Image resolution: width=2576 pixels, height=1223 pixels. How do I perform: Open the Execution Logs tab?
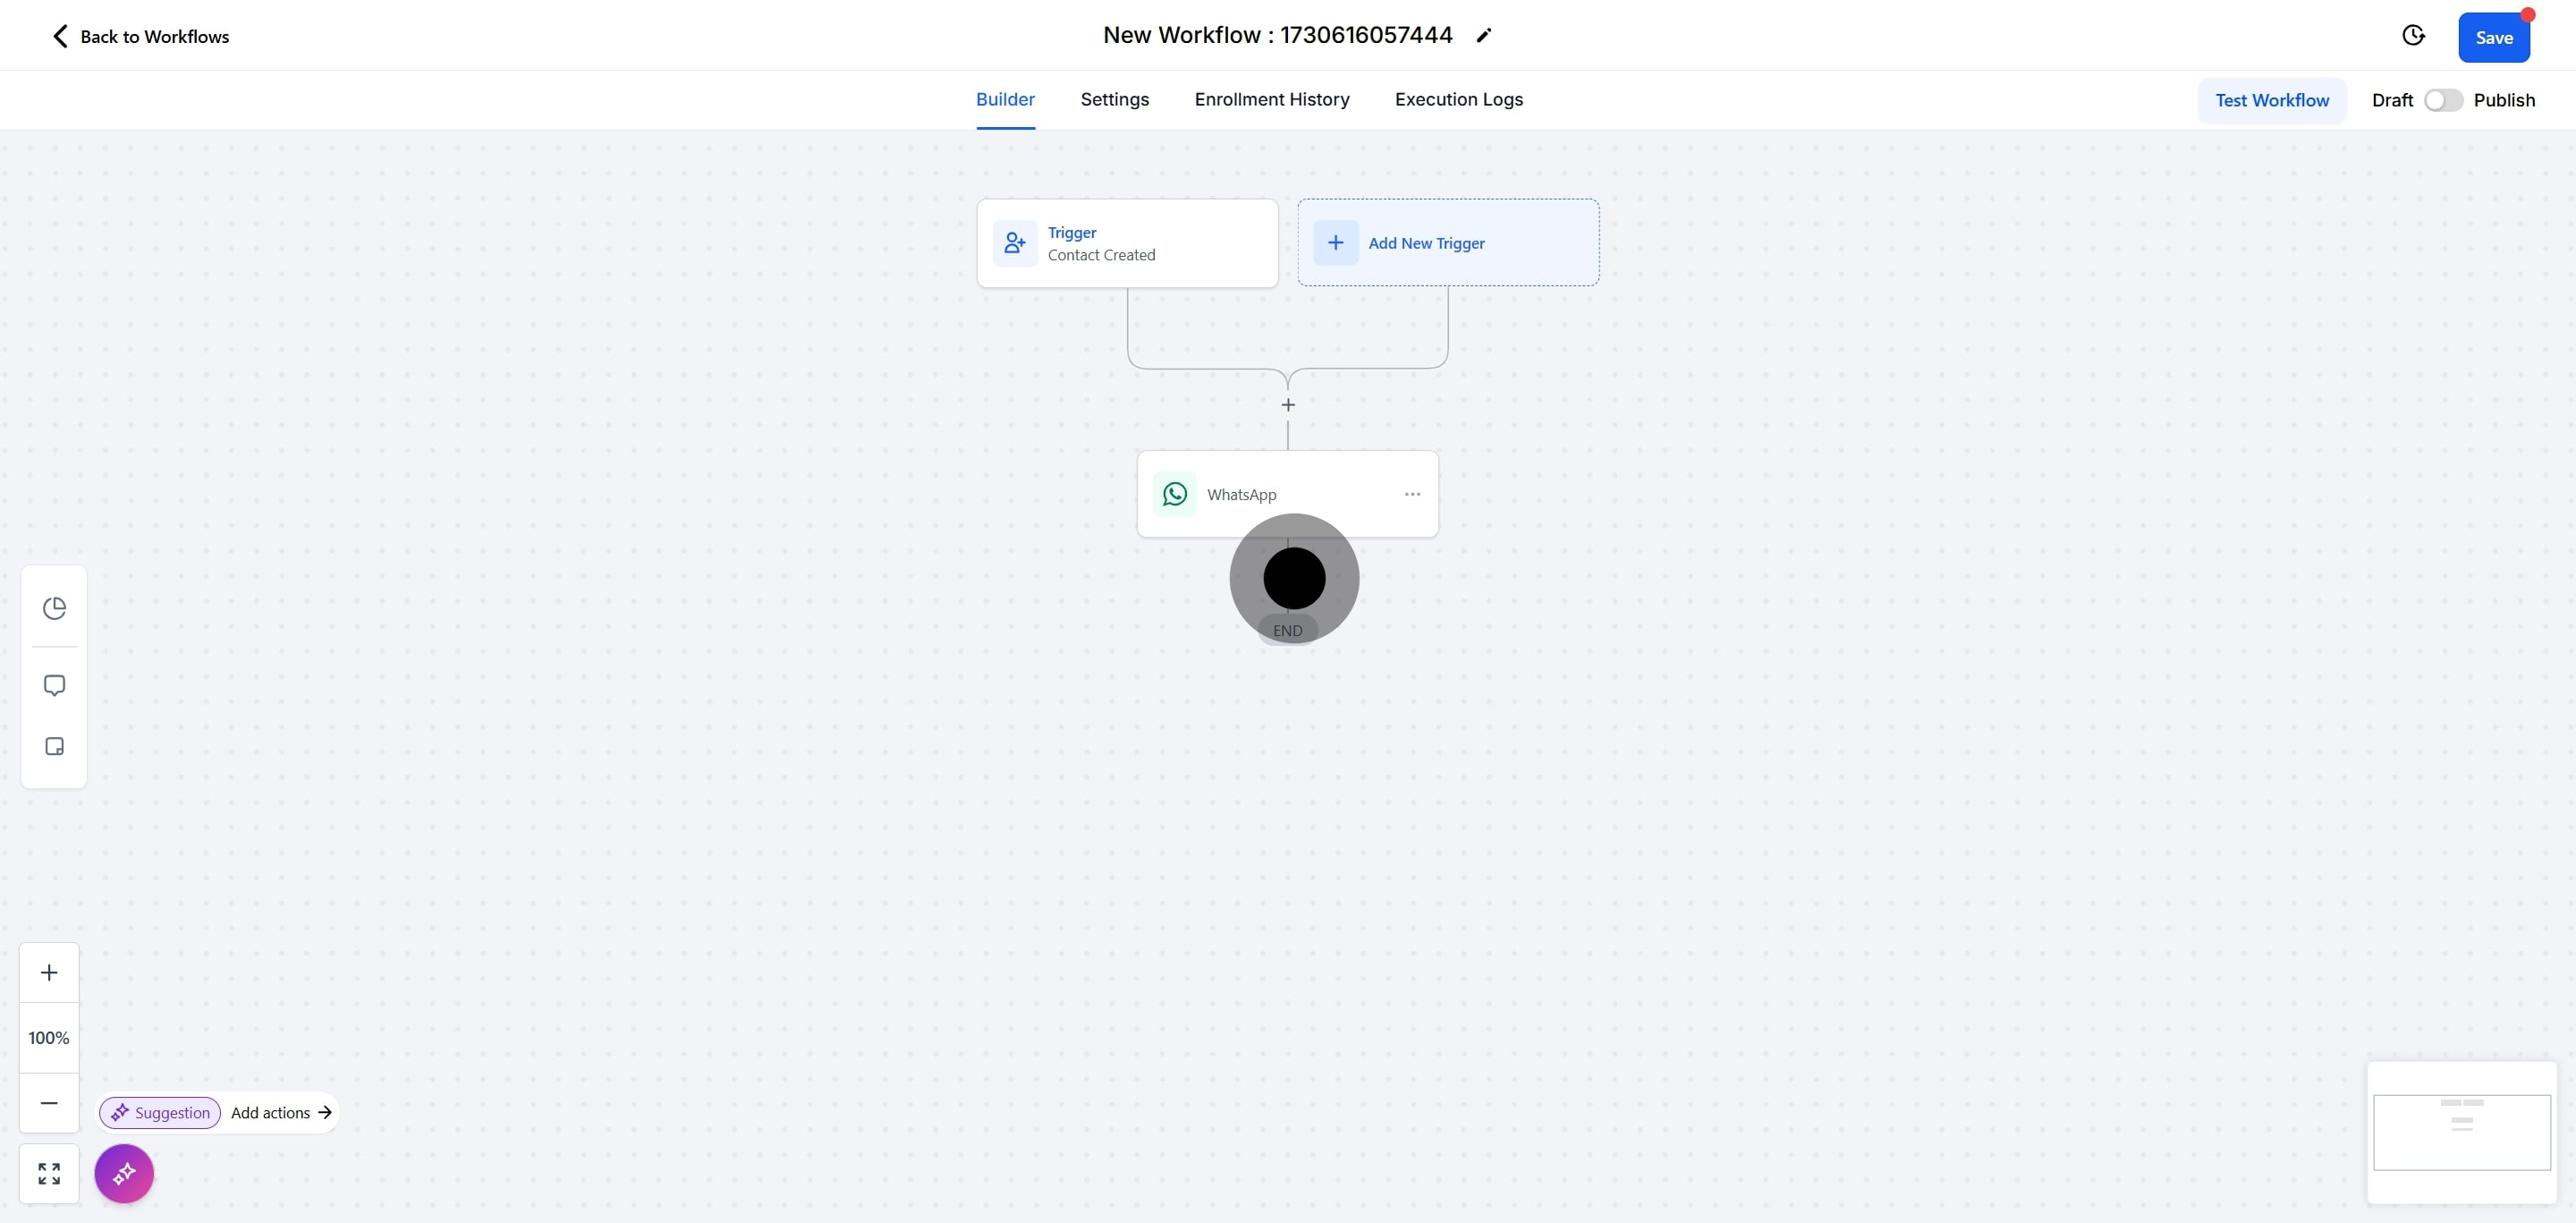click(x=1458, y=99)
